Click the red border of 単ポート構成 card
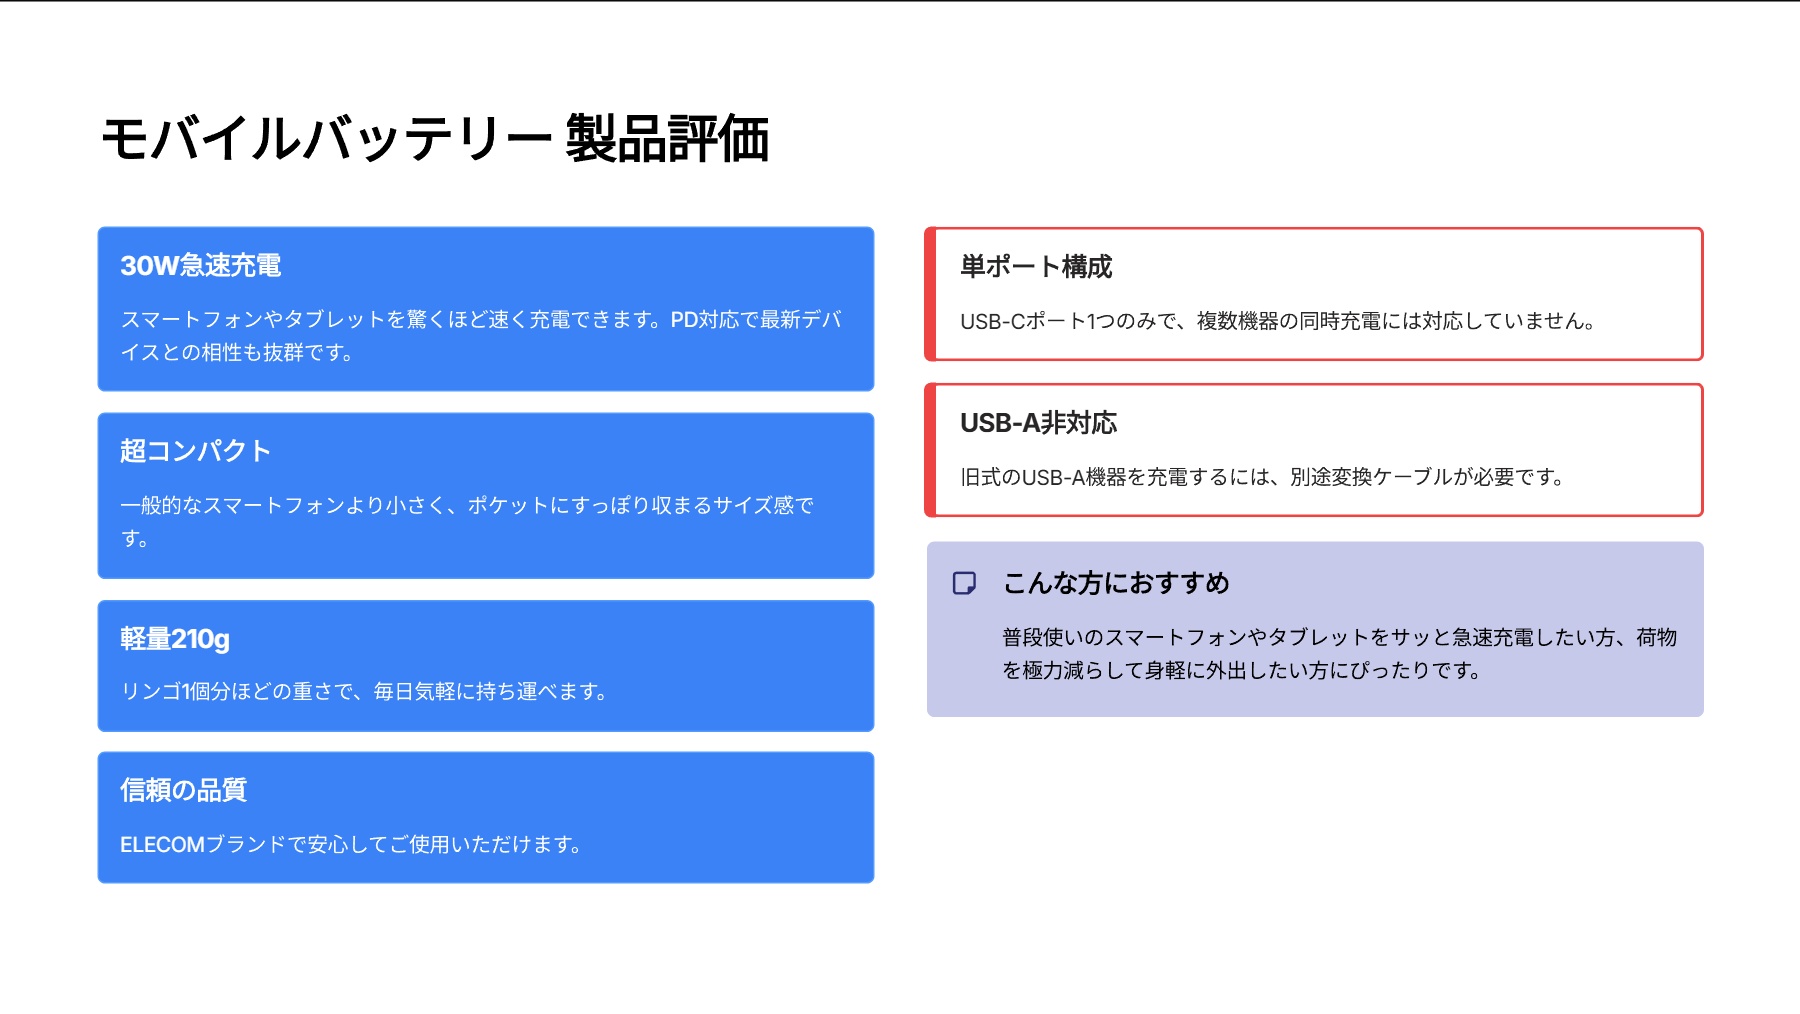The width and height of the screenshot is (1800, 1014). tap(931, 292)
